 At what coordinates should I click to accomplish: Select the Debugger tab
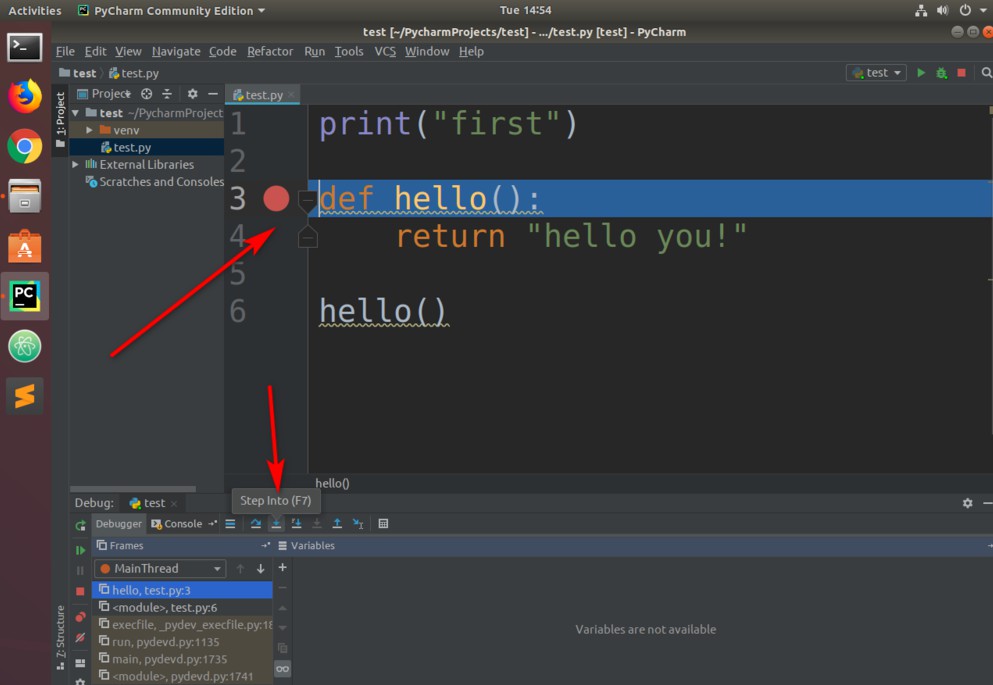(x=118, y=524)
